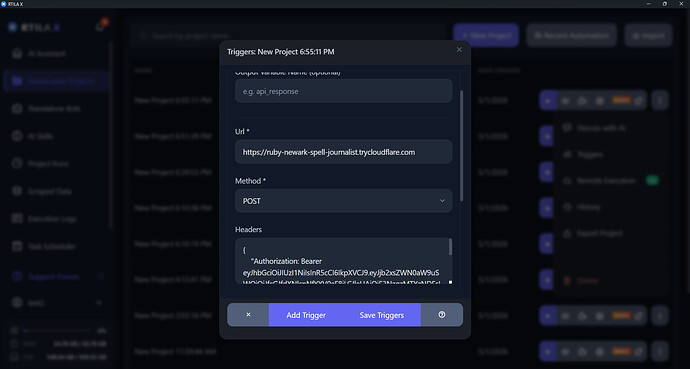This screenshot has height=369, width=690.
Task: Select Export Project in context menu
Action: point(612,233)
